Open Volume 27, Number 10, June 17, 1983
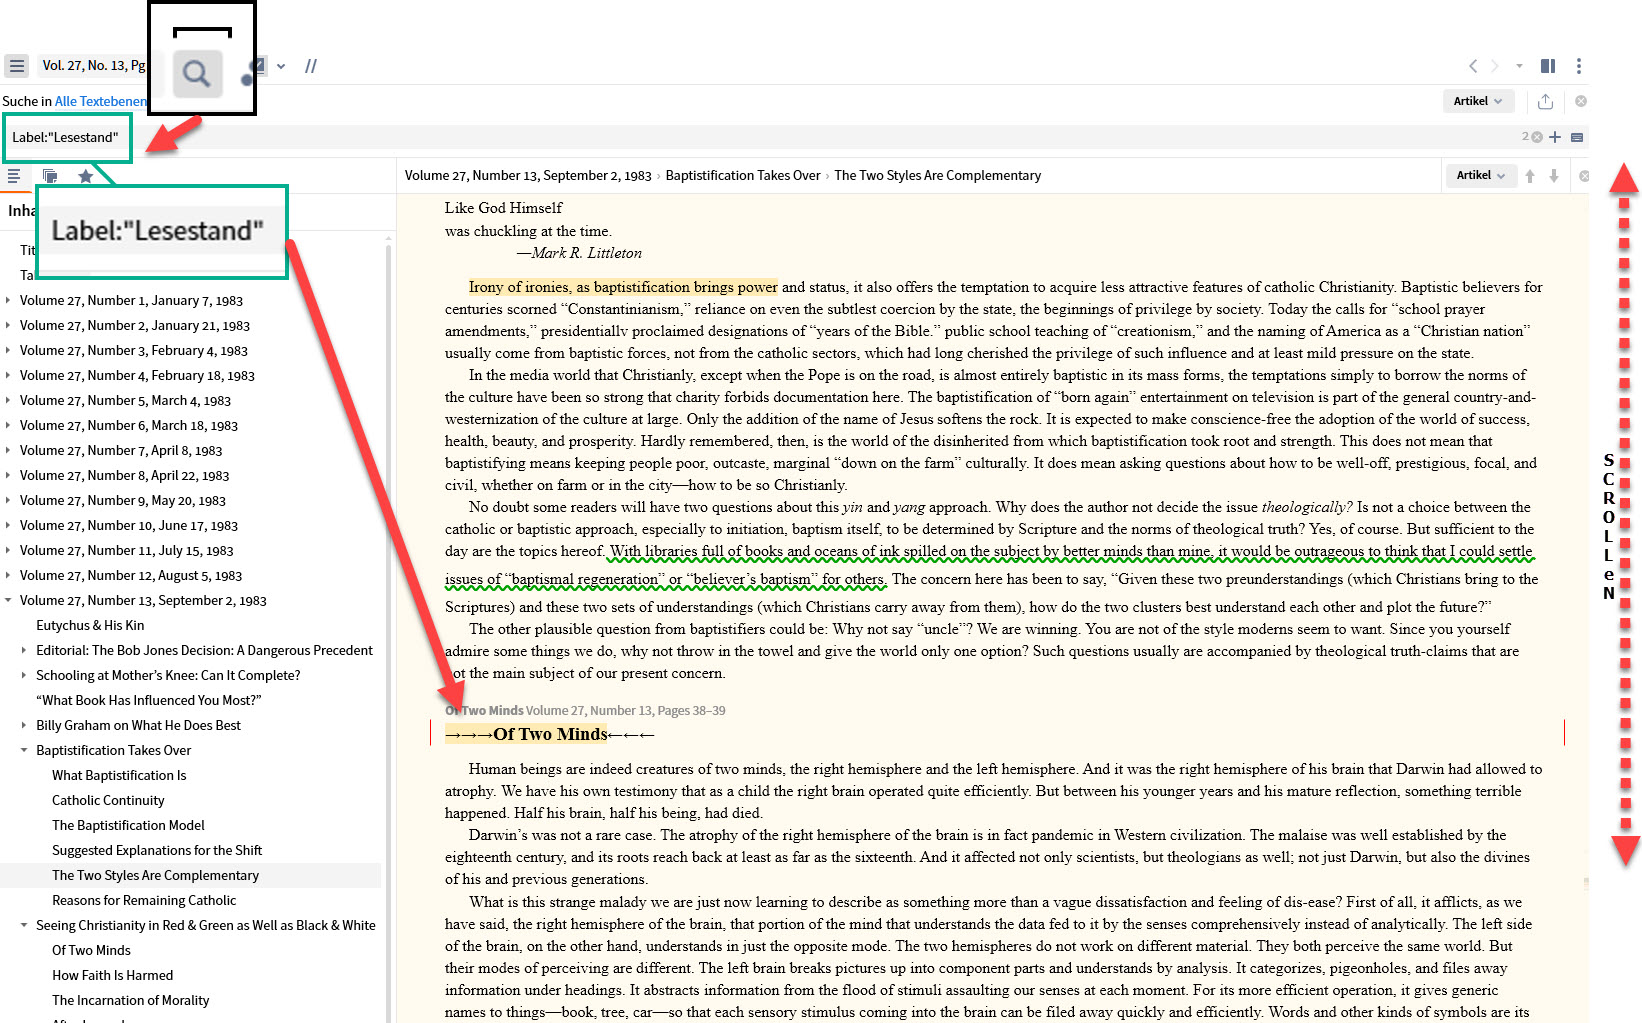1642x1023 pixels. pyautogui.click(x=129, y=525)
